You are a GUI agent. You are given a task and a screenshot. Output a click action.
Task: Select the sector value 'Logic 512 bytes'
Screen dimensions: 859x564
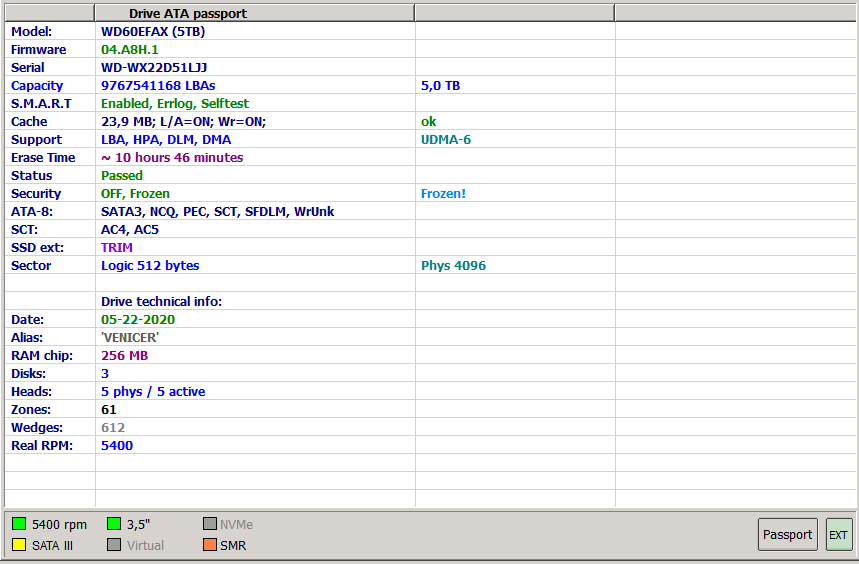coord(150,266)
